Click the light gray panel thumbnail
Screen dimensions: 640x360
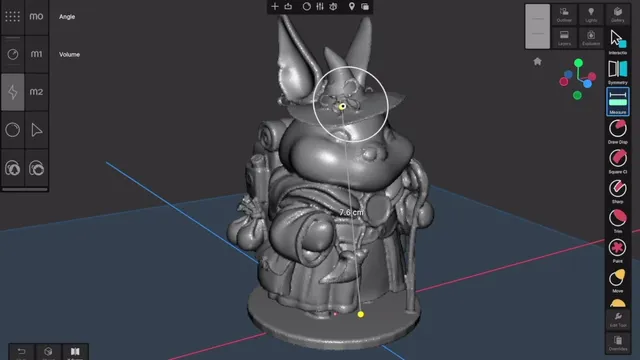(x=538, y=27)
